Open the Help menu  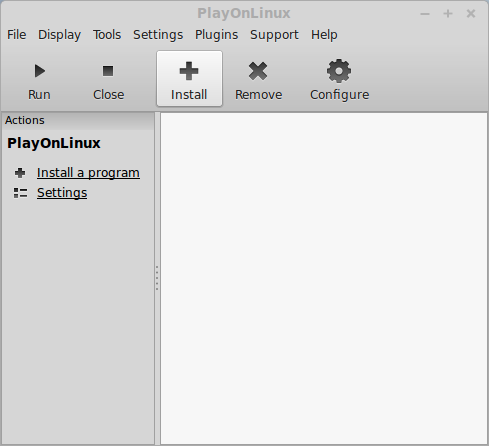pos(324,35)
